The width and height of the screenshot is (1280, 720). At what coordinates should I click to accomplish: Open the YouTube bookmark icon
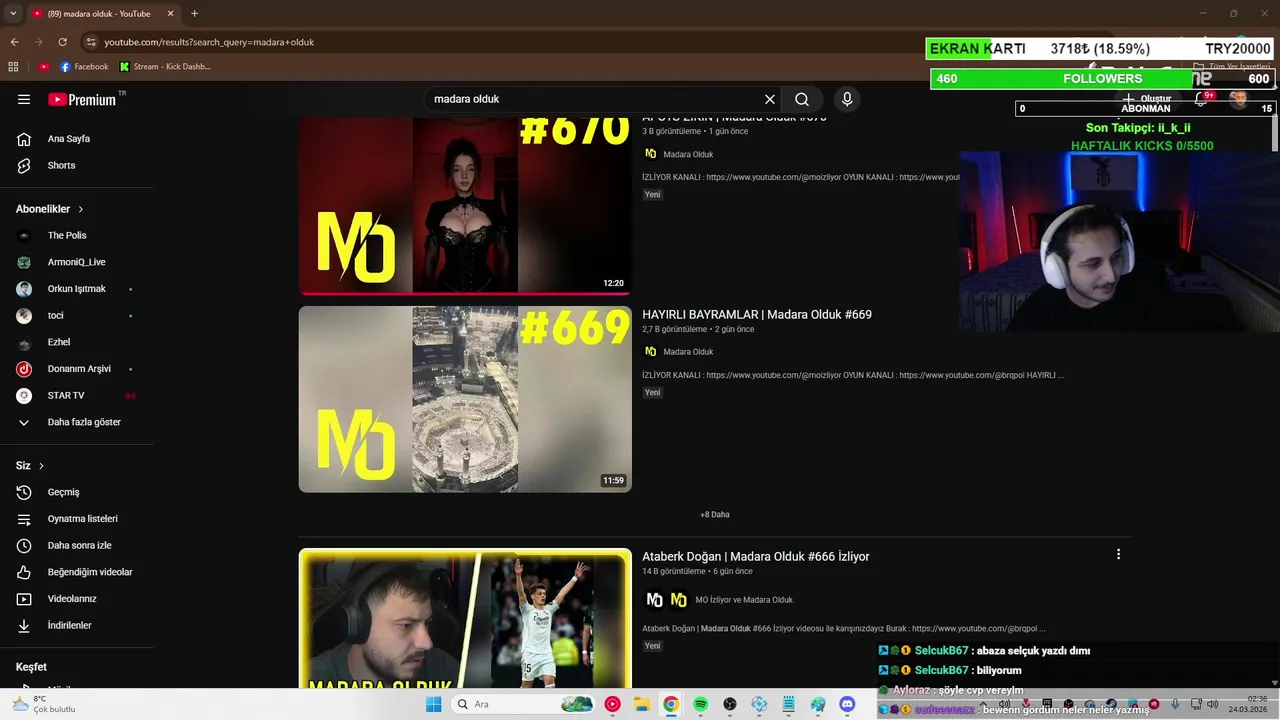point(44,67)
